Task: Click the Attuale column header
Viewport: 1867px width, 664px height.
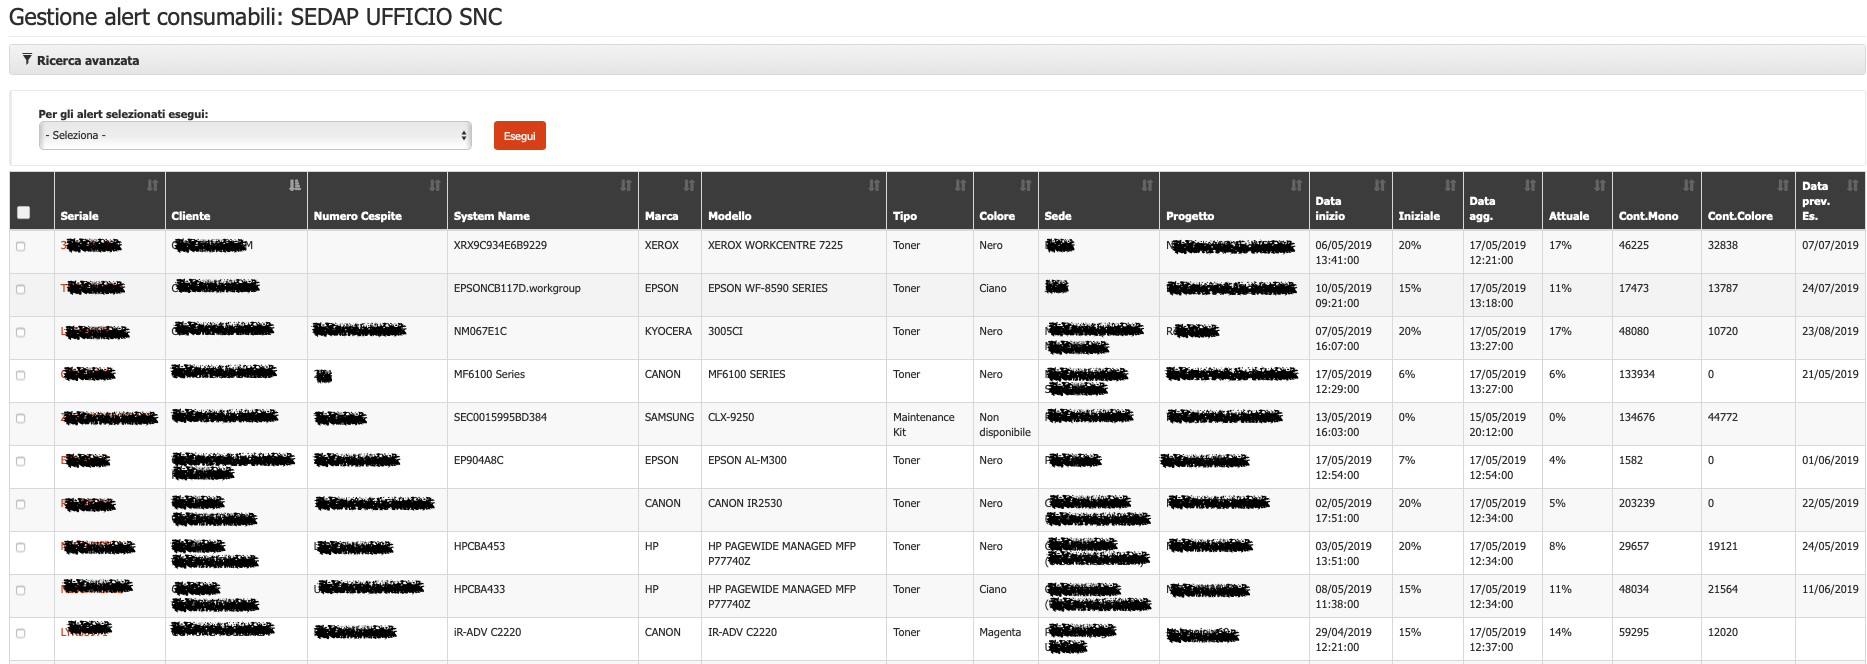Action: pos(1568,216)
